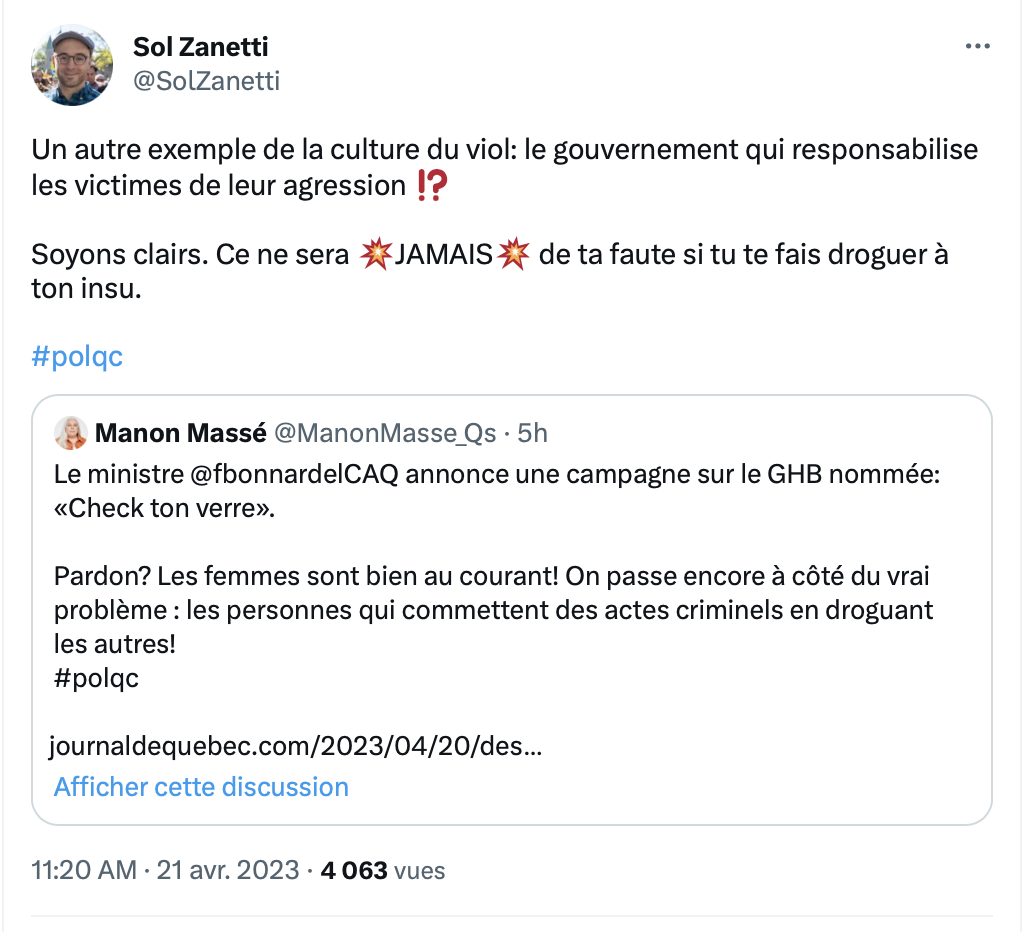Open the 21 avr. 2023 date
Viewport: 1030px width, 932px height.
click(228, 870)
